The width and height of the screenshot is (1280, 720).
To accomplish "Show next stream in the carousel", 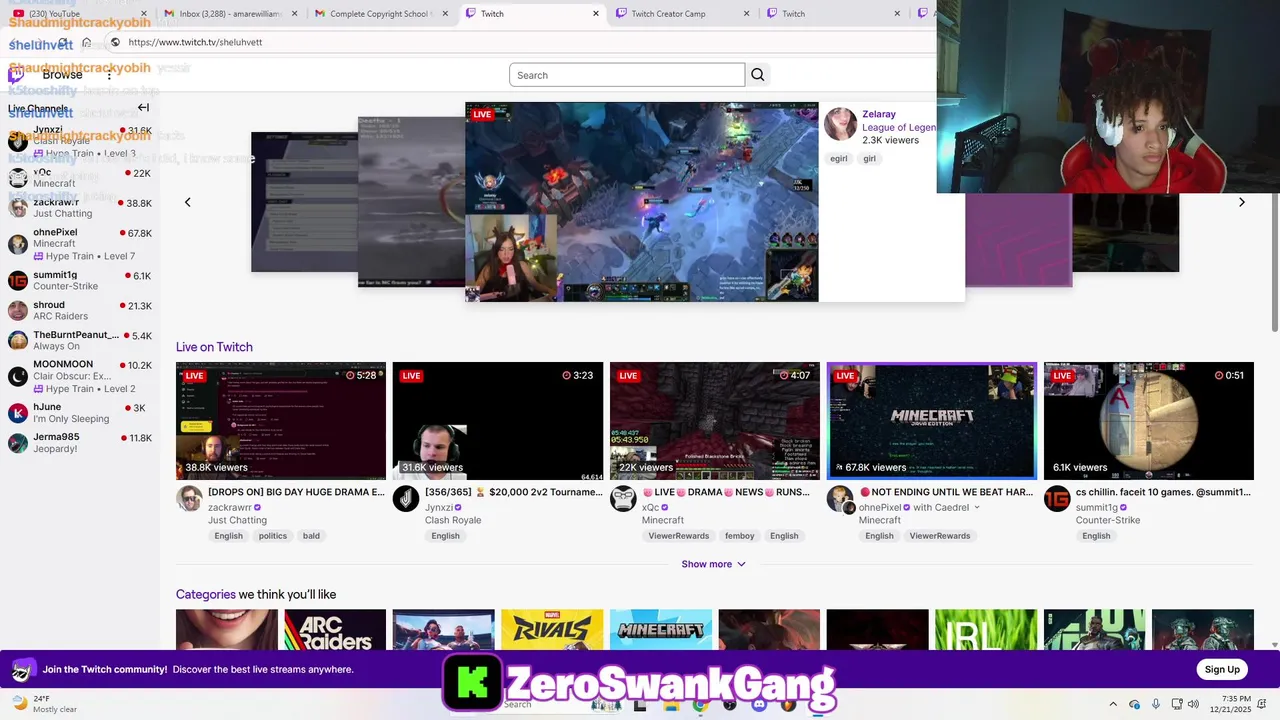I will [1242, 202].
